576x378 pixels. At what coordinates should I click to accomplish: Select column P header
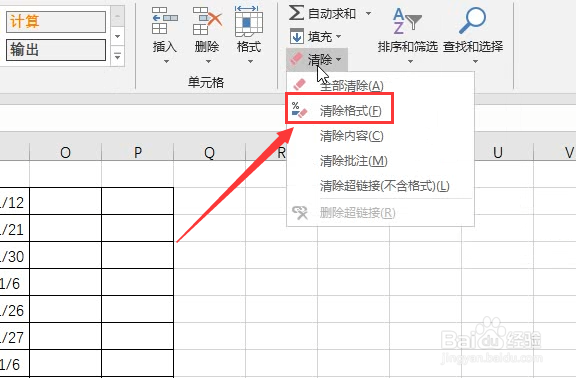[137, 152]
